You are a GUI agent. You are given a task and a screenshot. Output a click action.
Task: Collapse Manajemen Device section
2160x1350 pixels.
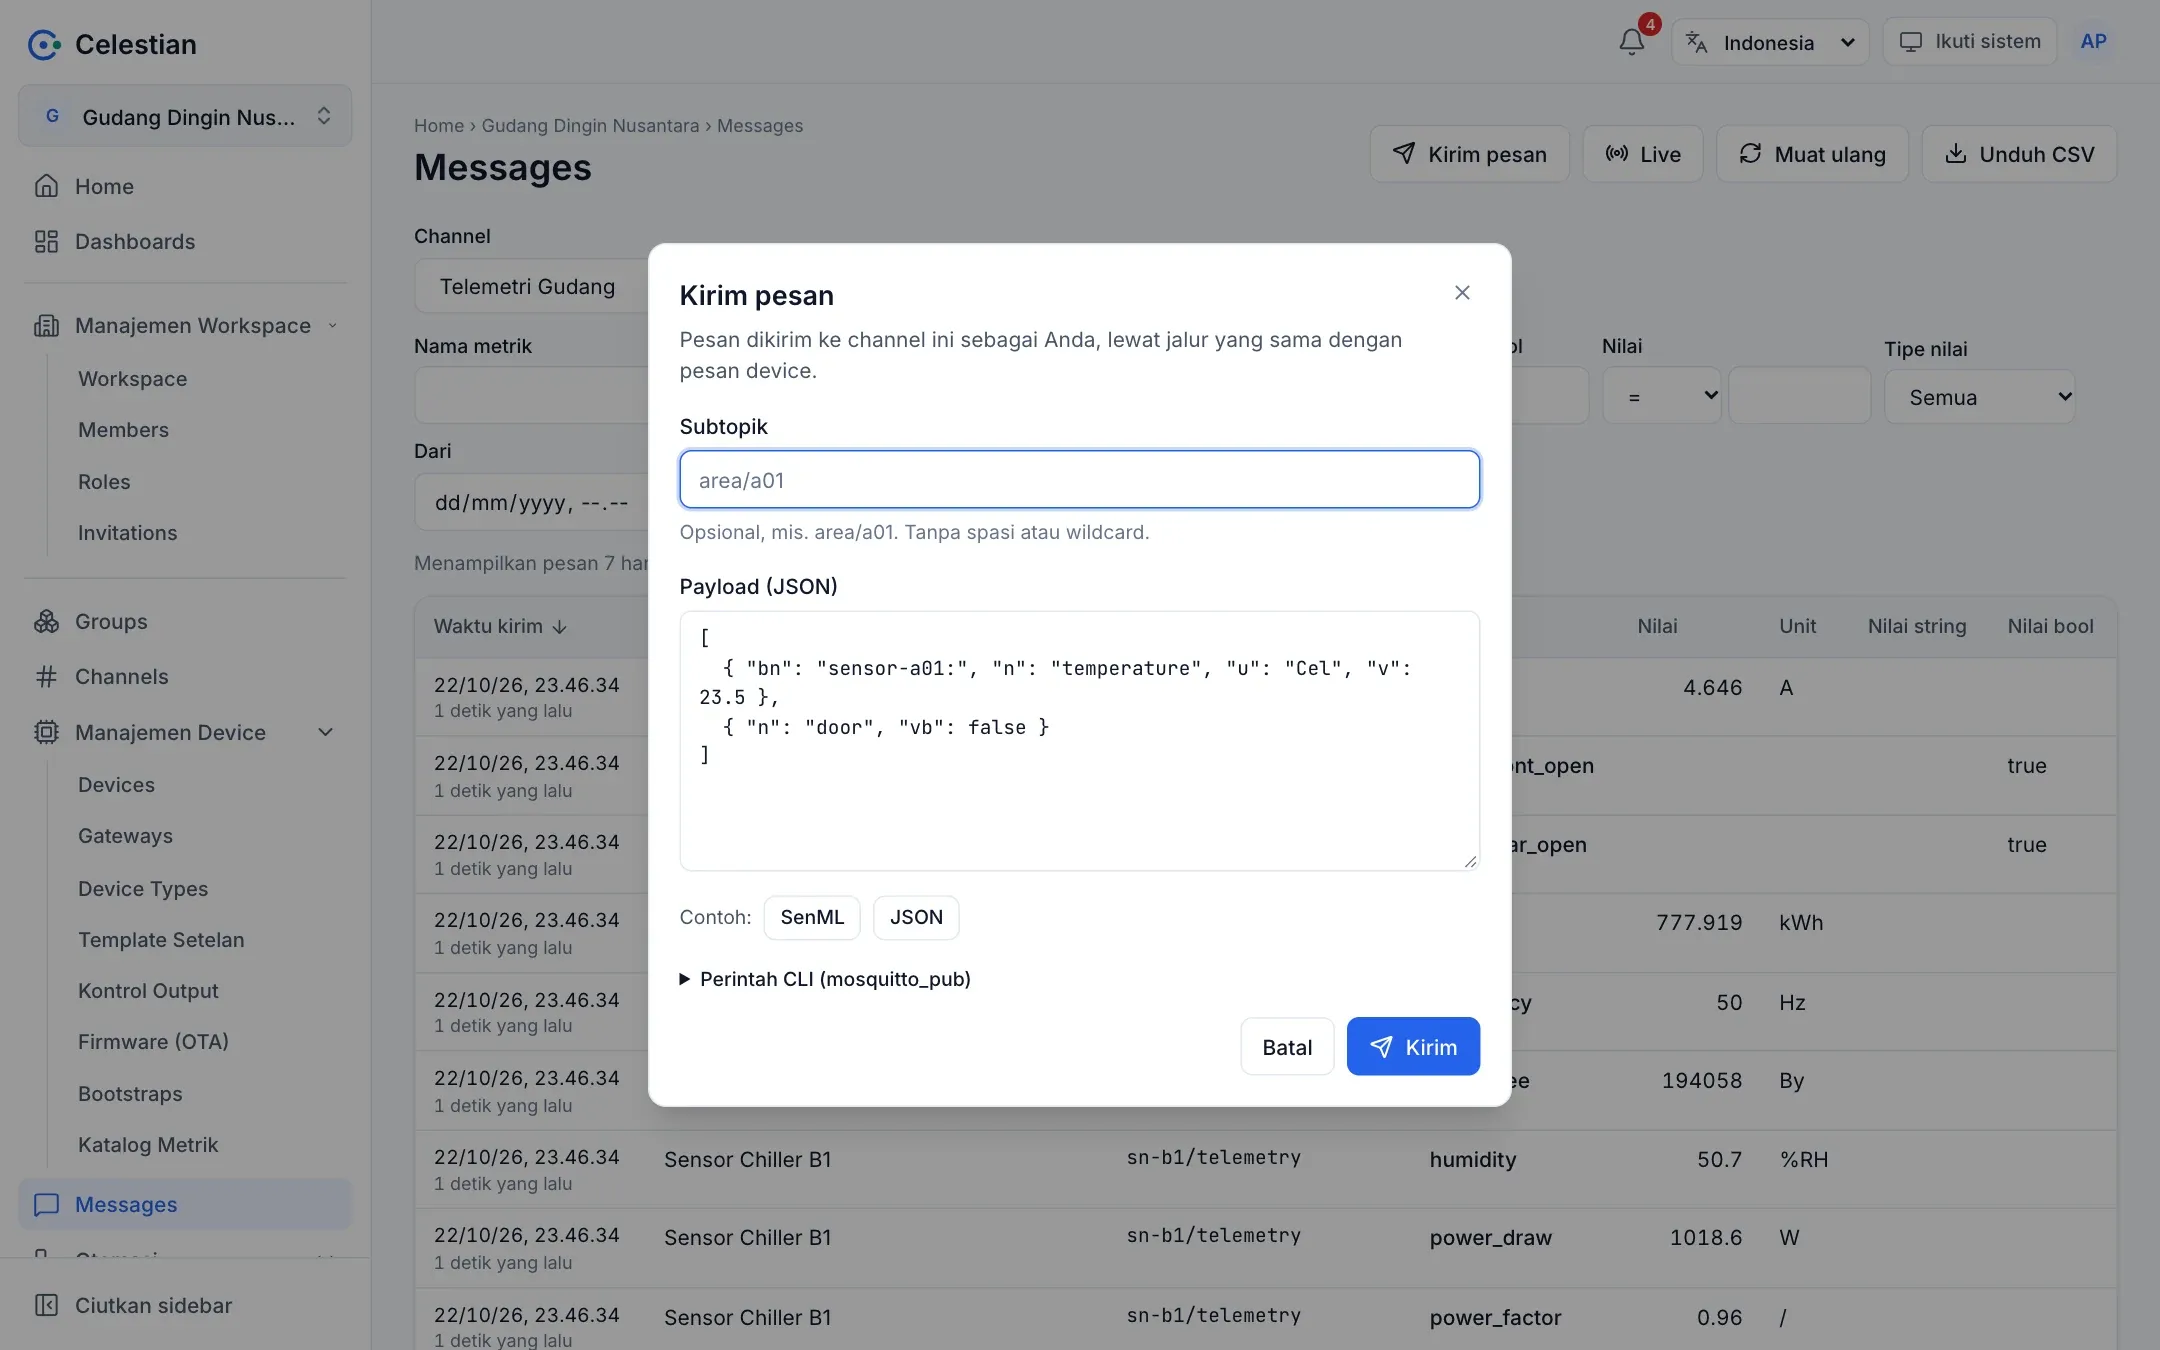click(186, 732)
